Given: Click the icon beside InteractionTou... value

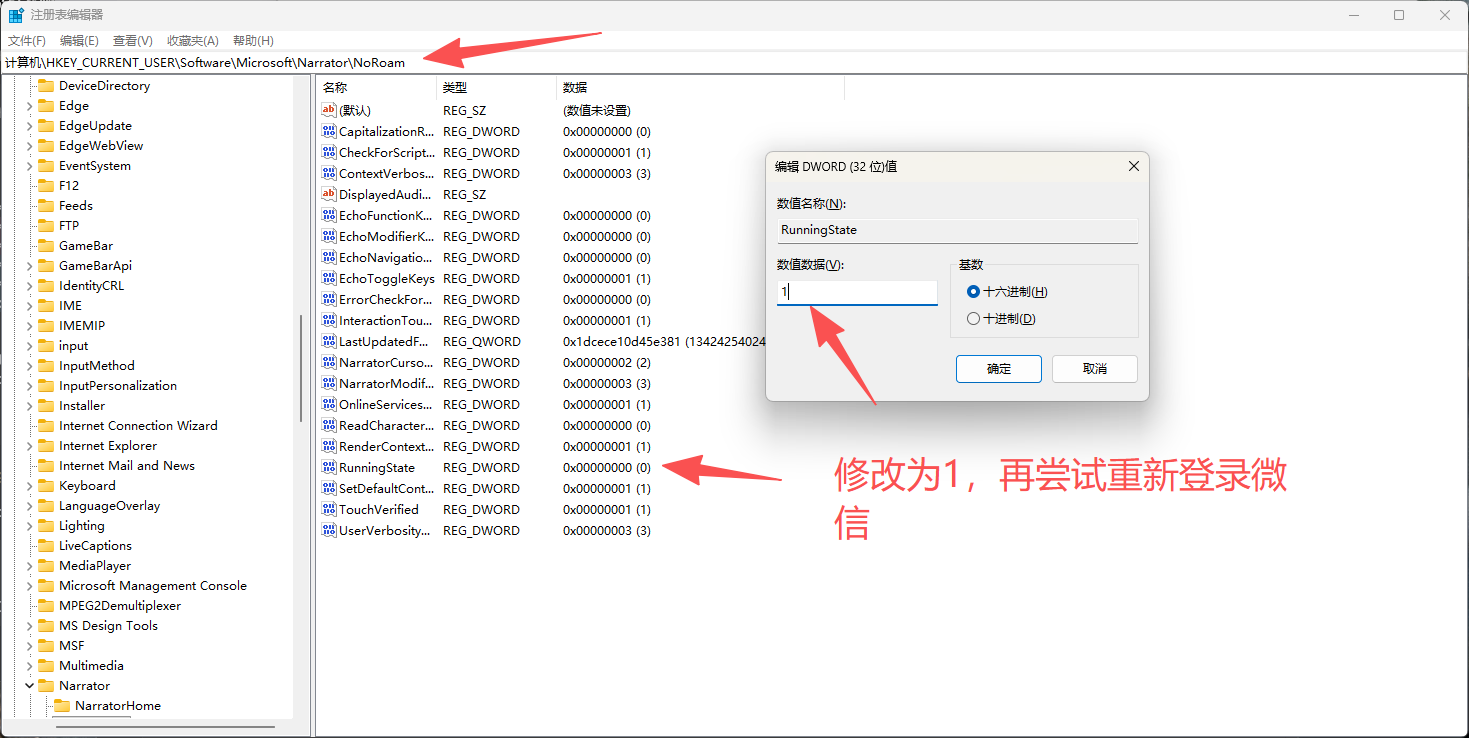Looking at the screenshot, I should click(328, 320).
